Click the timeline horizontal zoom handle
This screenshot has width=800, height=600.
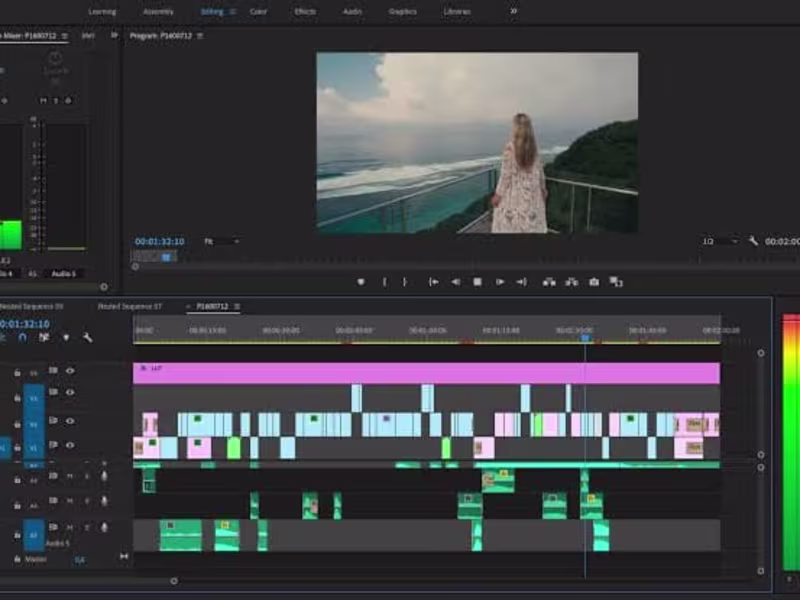[x=174, y=581]
